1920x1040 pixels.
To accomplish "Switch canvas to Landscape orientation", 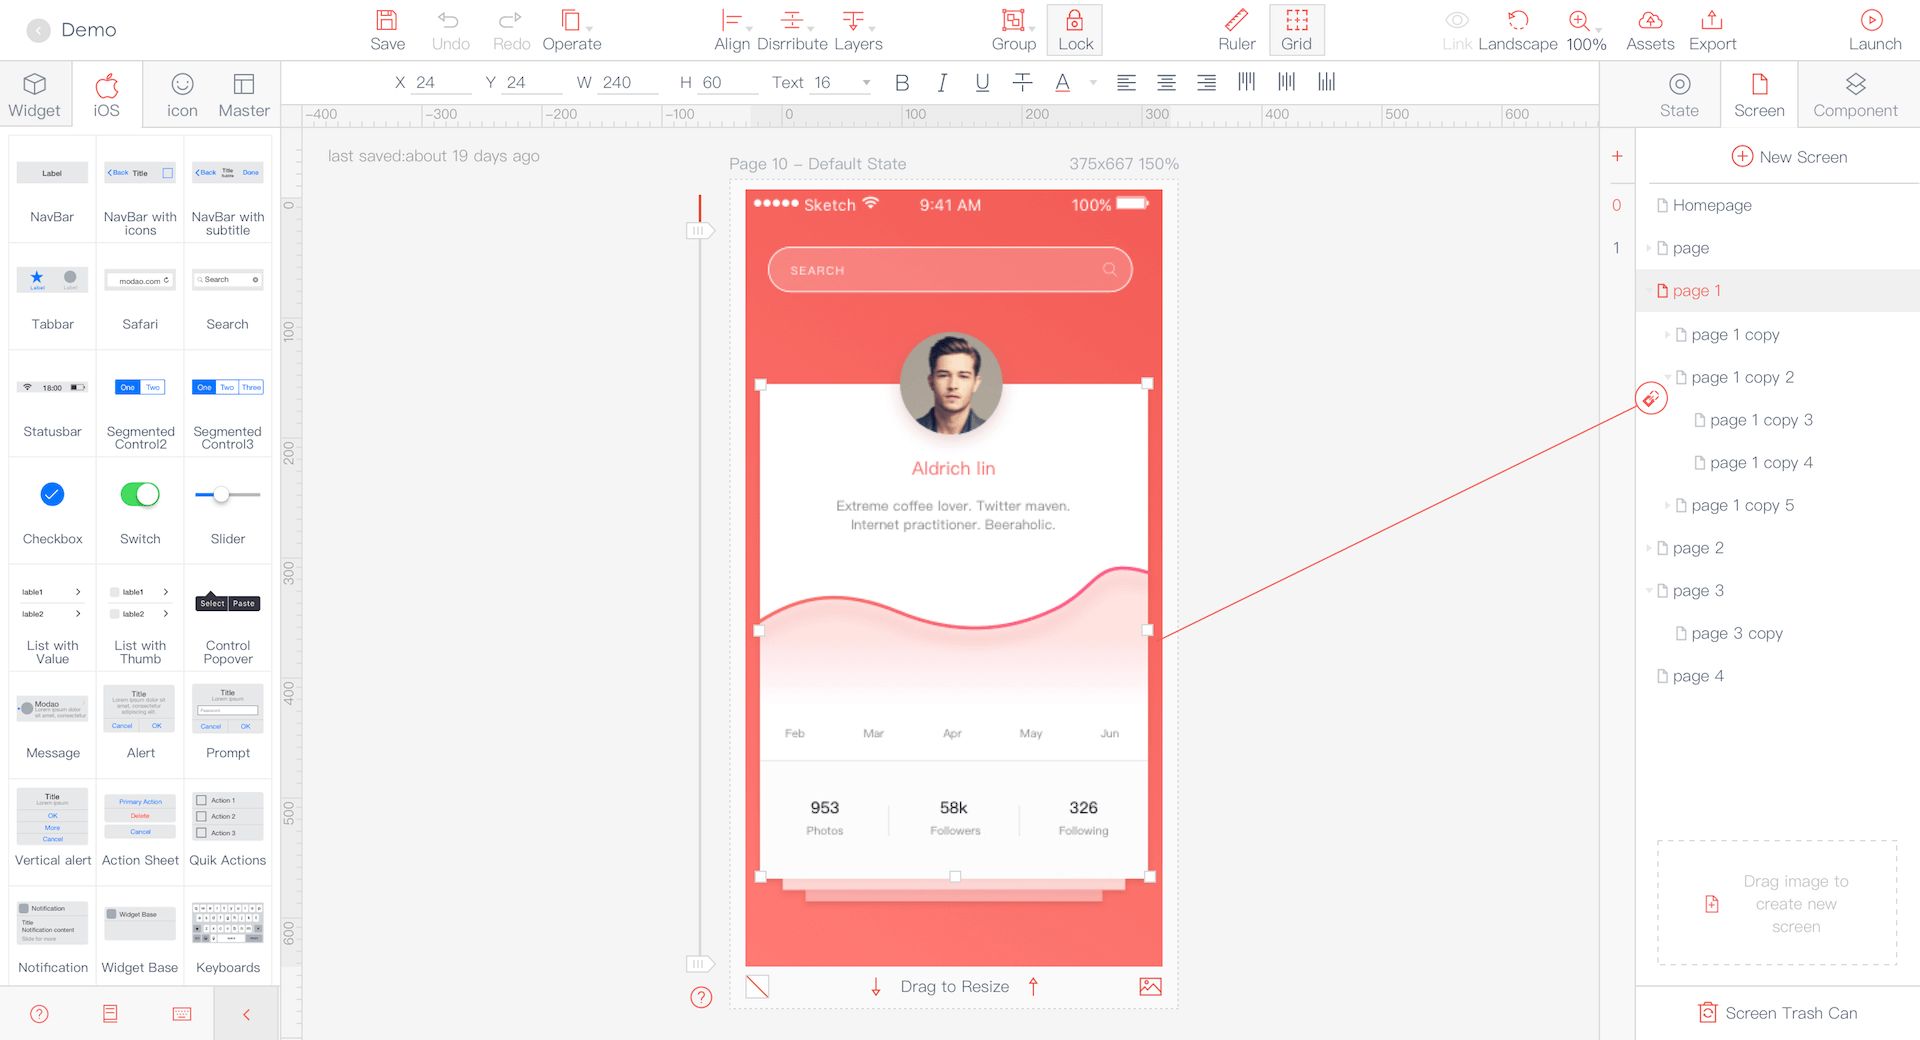I will [1518, 28].
